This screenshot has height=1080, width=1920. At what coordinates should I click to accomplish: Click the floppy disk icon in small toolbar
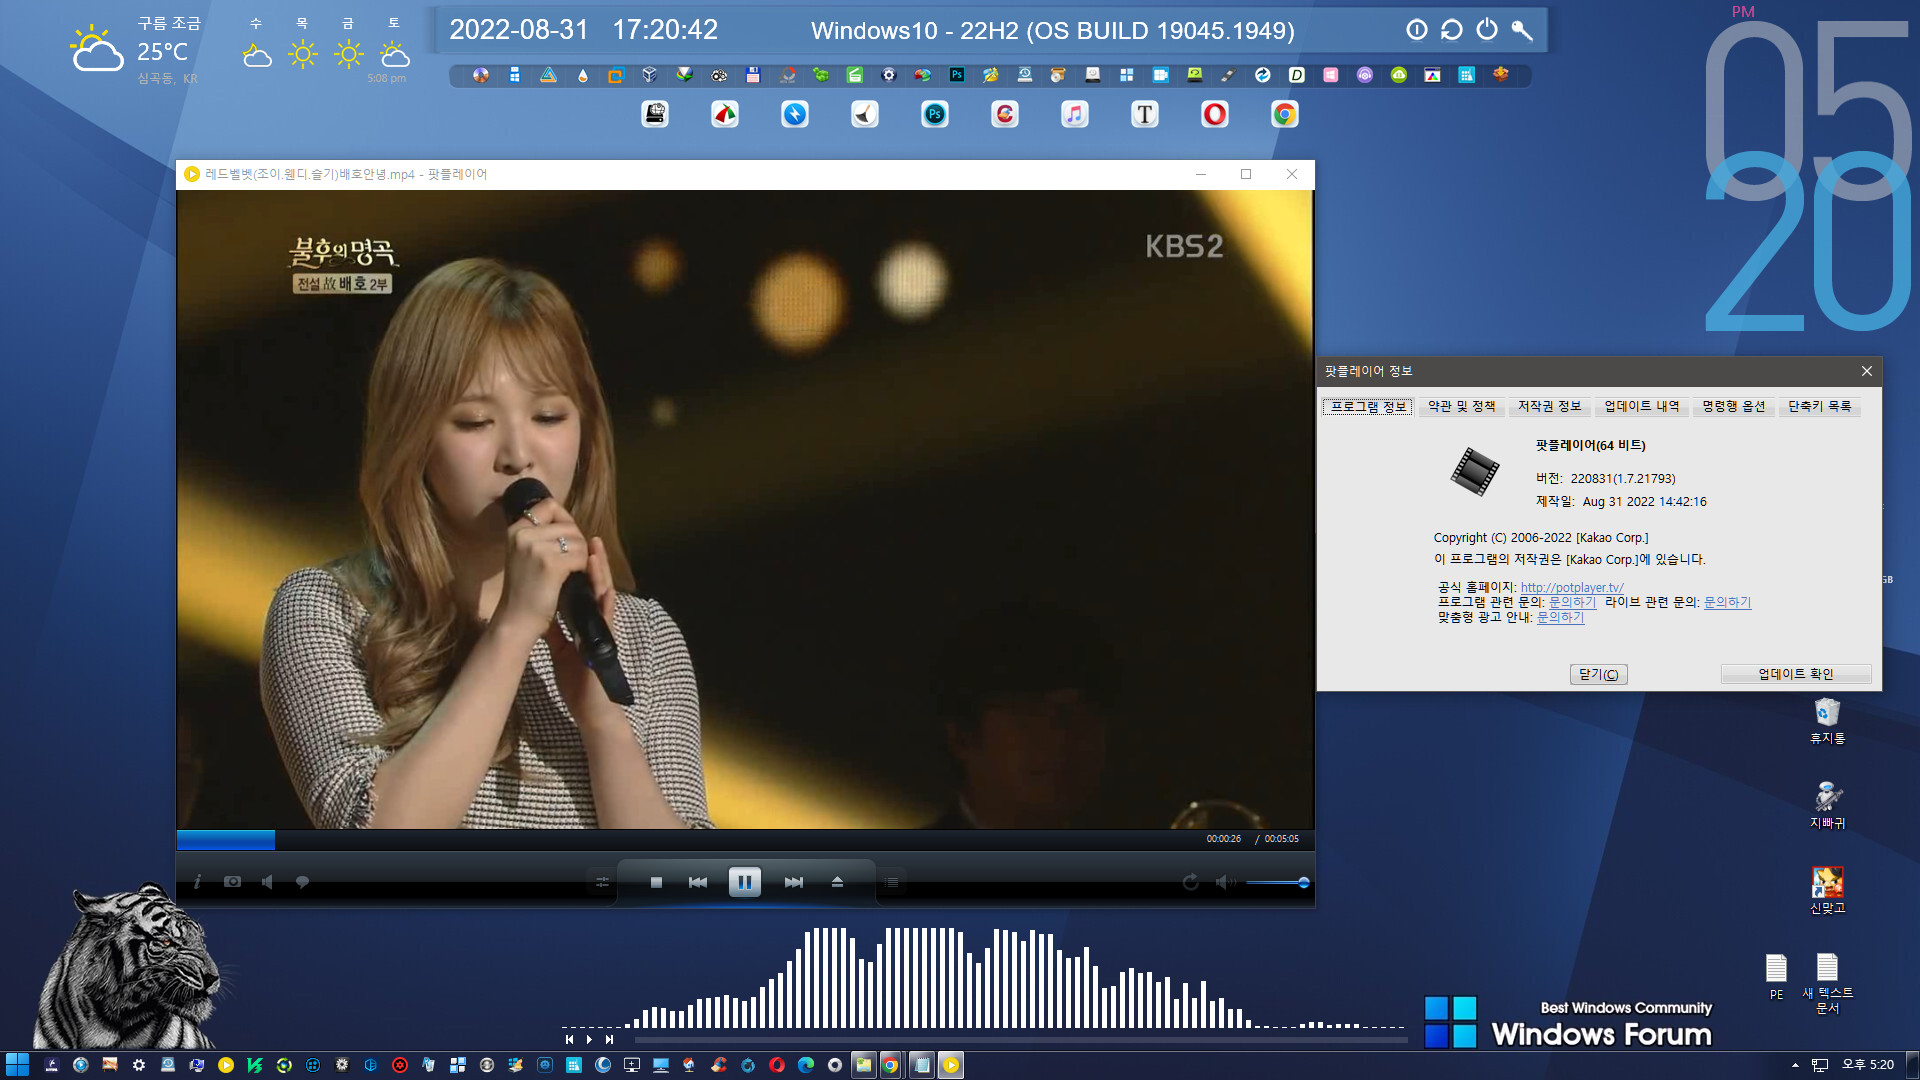(x=753, y=75)
